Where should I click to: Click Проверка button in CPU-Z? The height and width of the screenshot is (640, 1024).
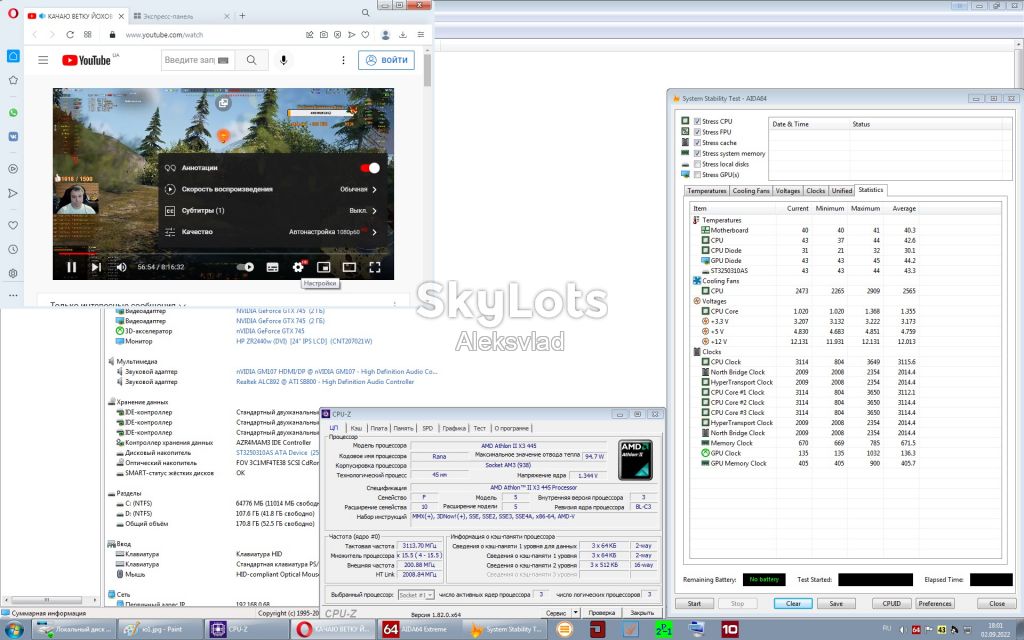pyautogui.click(x=601, y=613)
